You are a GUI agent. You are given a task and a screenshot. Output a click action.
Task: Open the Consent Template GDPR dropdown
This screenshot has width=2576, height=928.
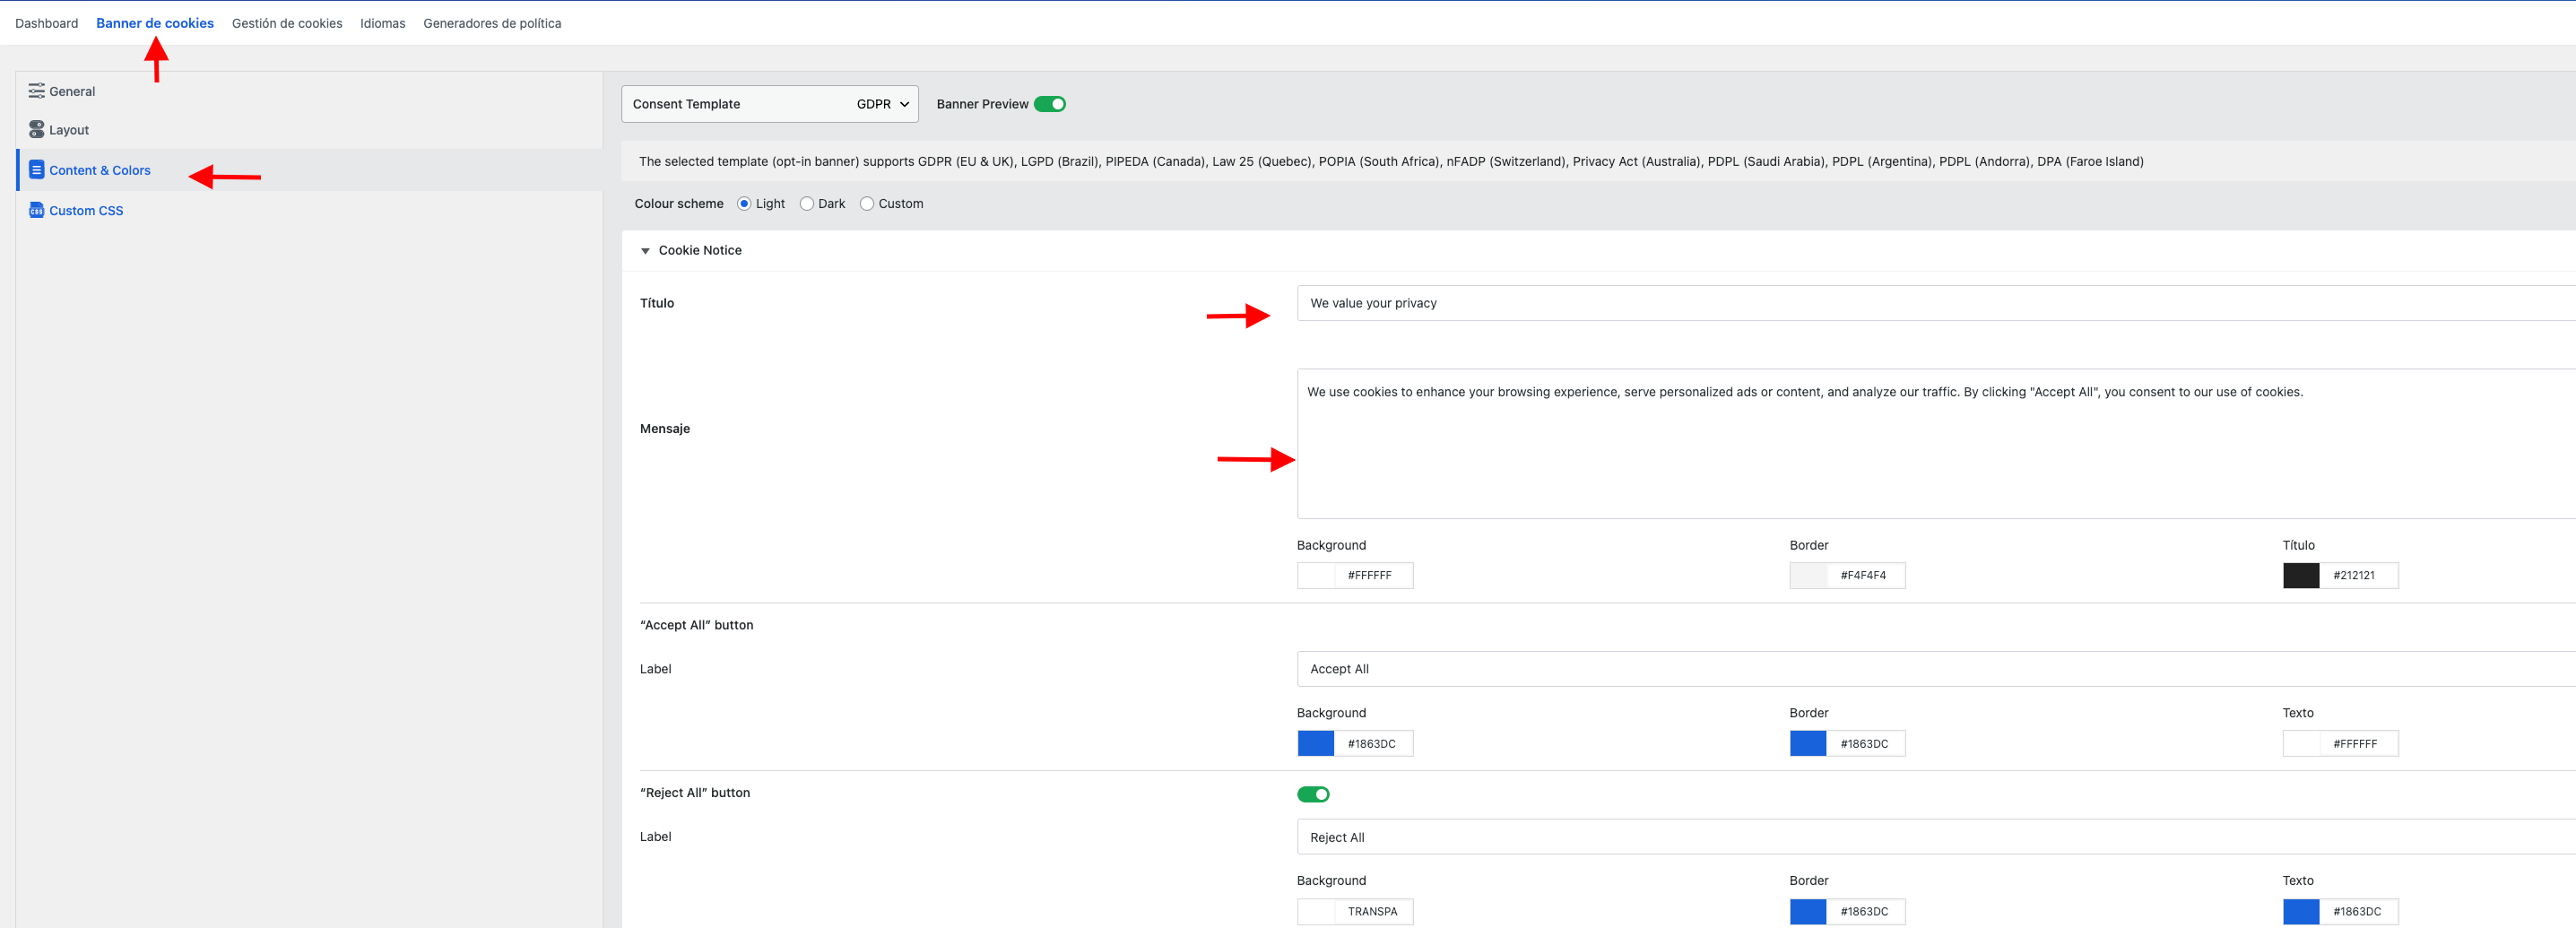770,104
